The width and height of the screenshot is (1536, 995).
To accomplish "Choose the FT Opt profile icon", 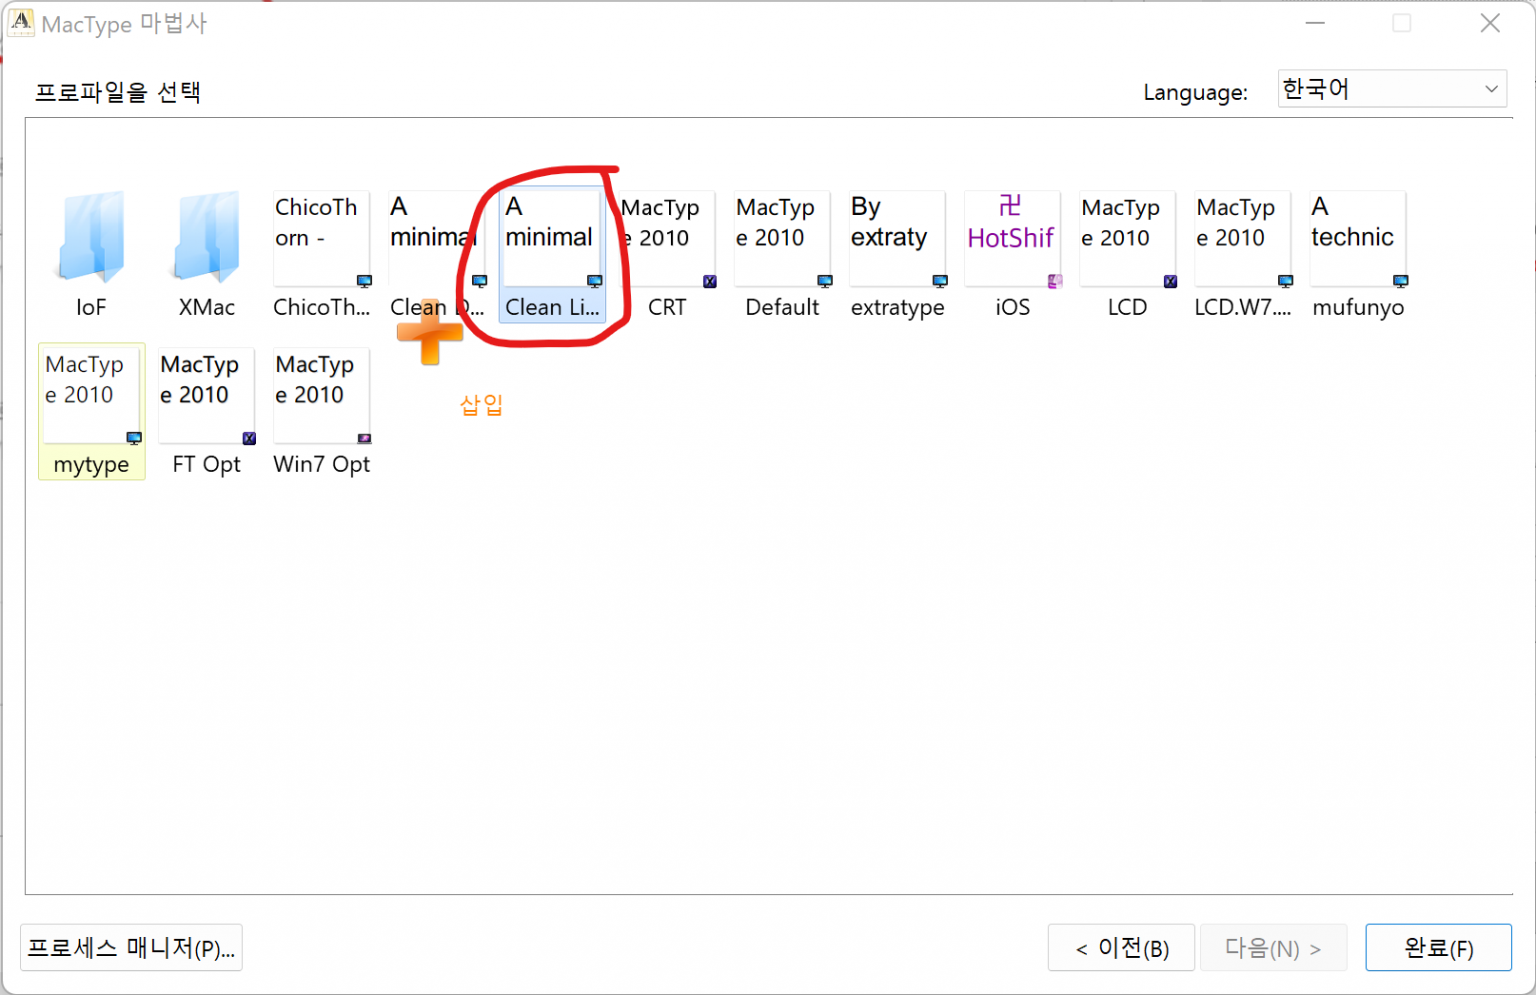I will 207,395.
